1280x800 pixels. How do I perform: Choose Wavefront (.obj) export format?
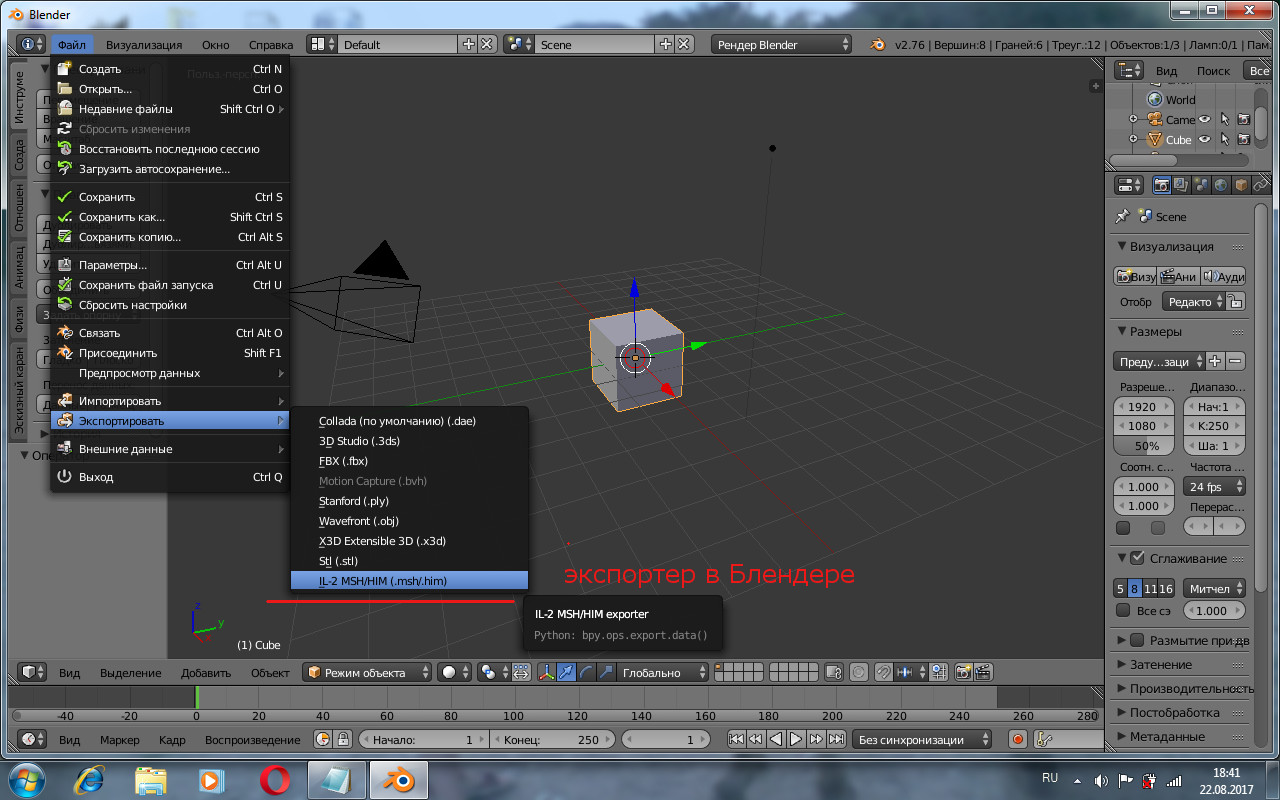click(x=409, y=521)
